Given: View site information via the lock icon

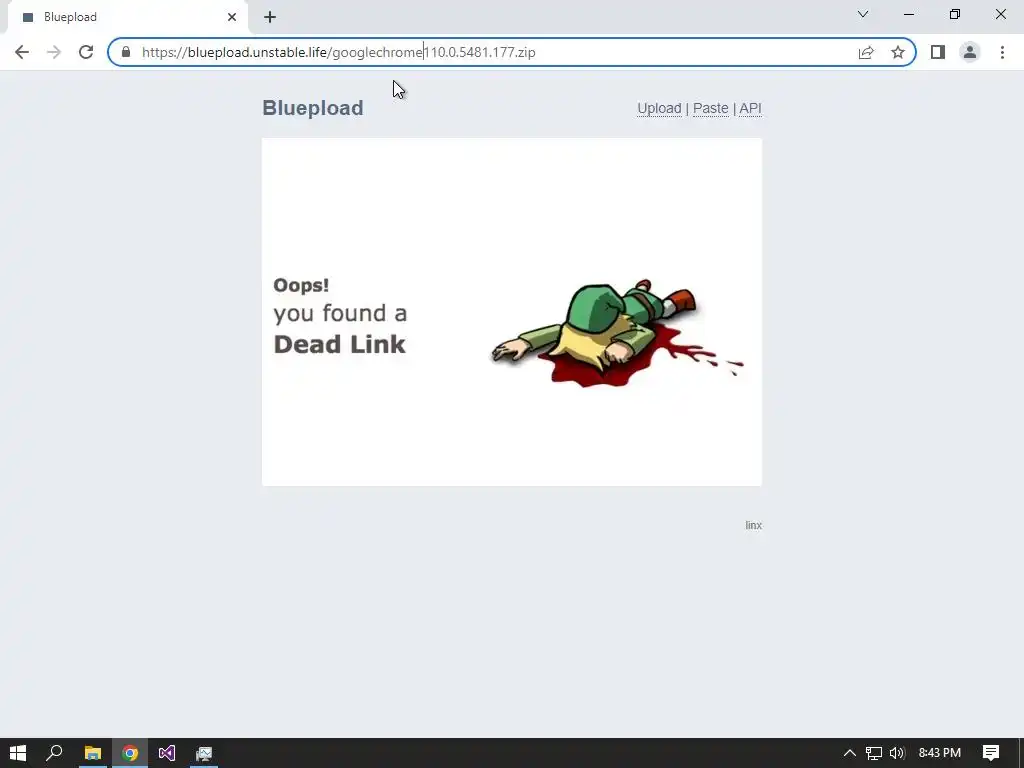Looking at the screenshot, I should (x=126, y=52).
